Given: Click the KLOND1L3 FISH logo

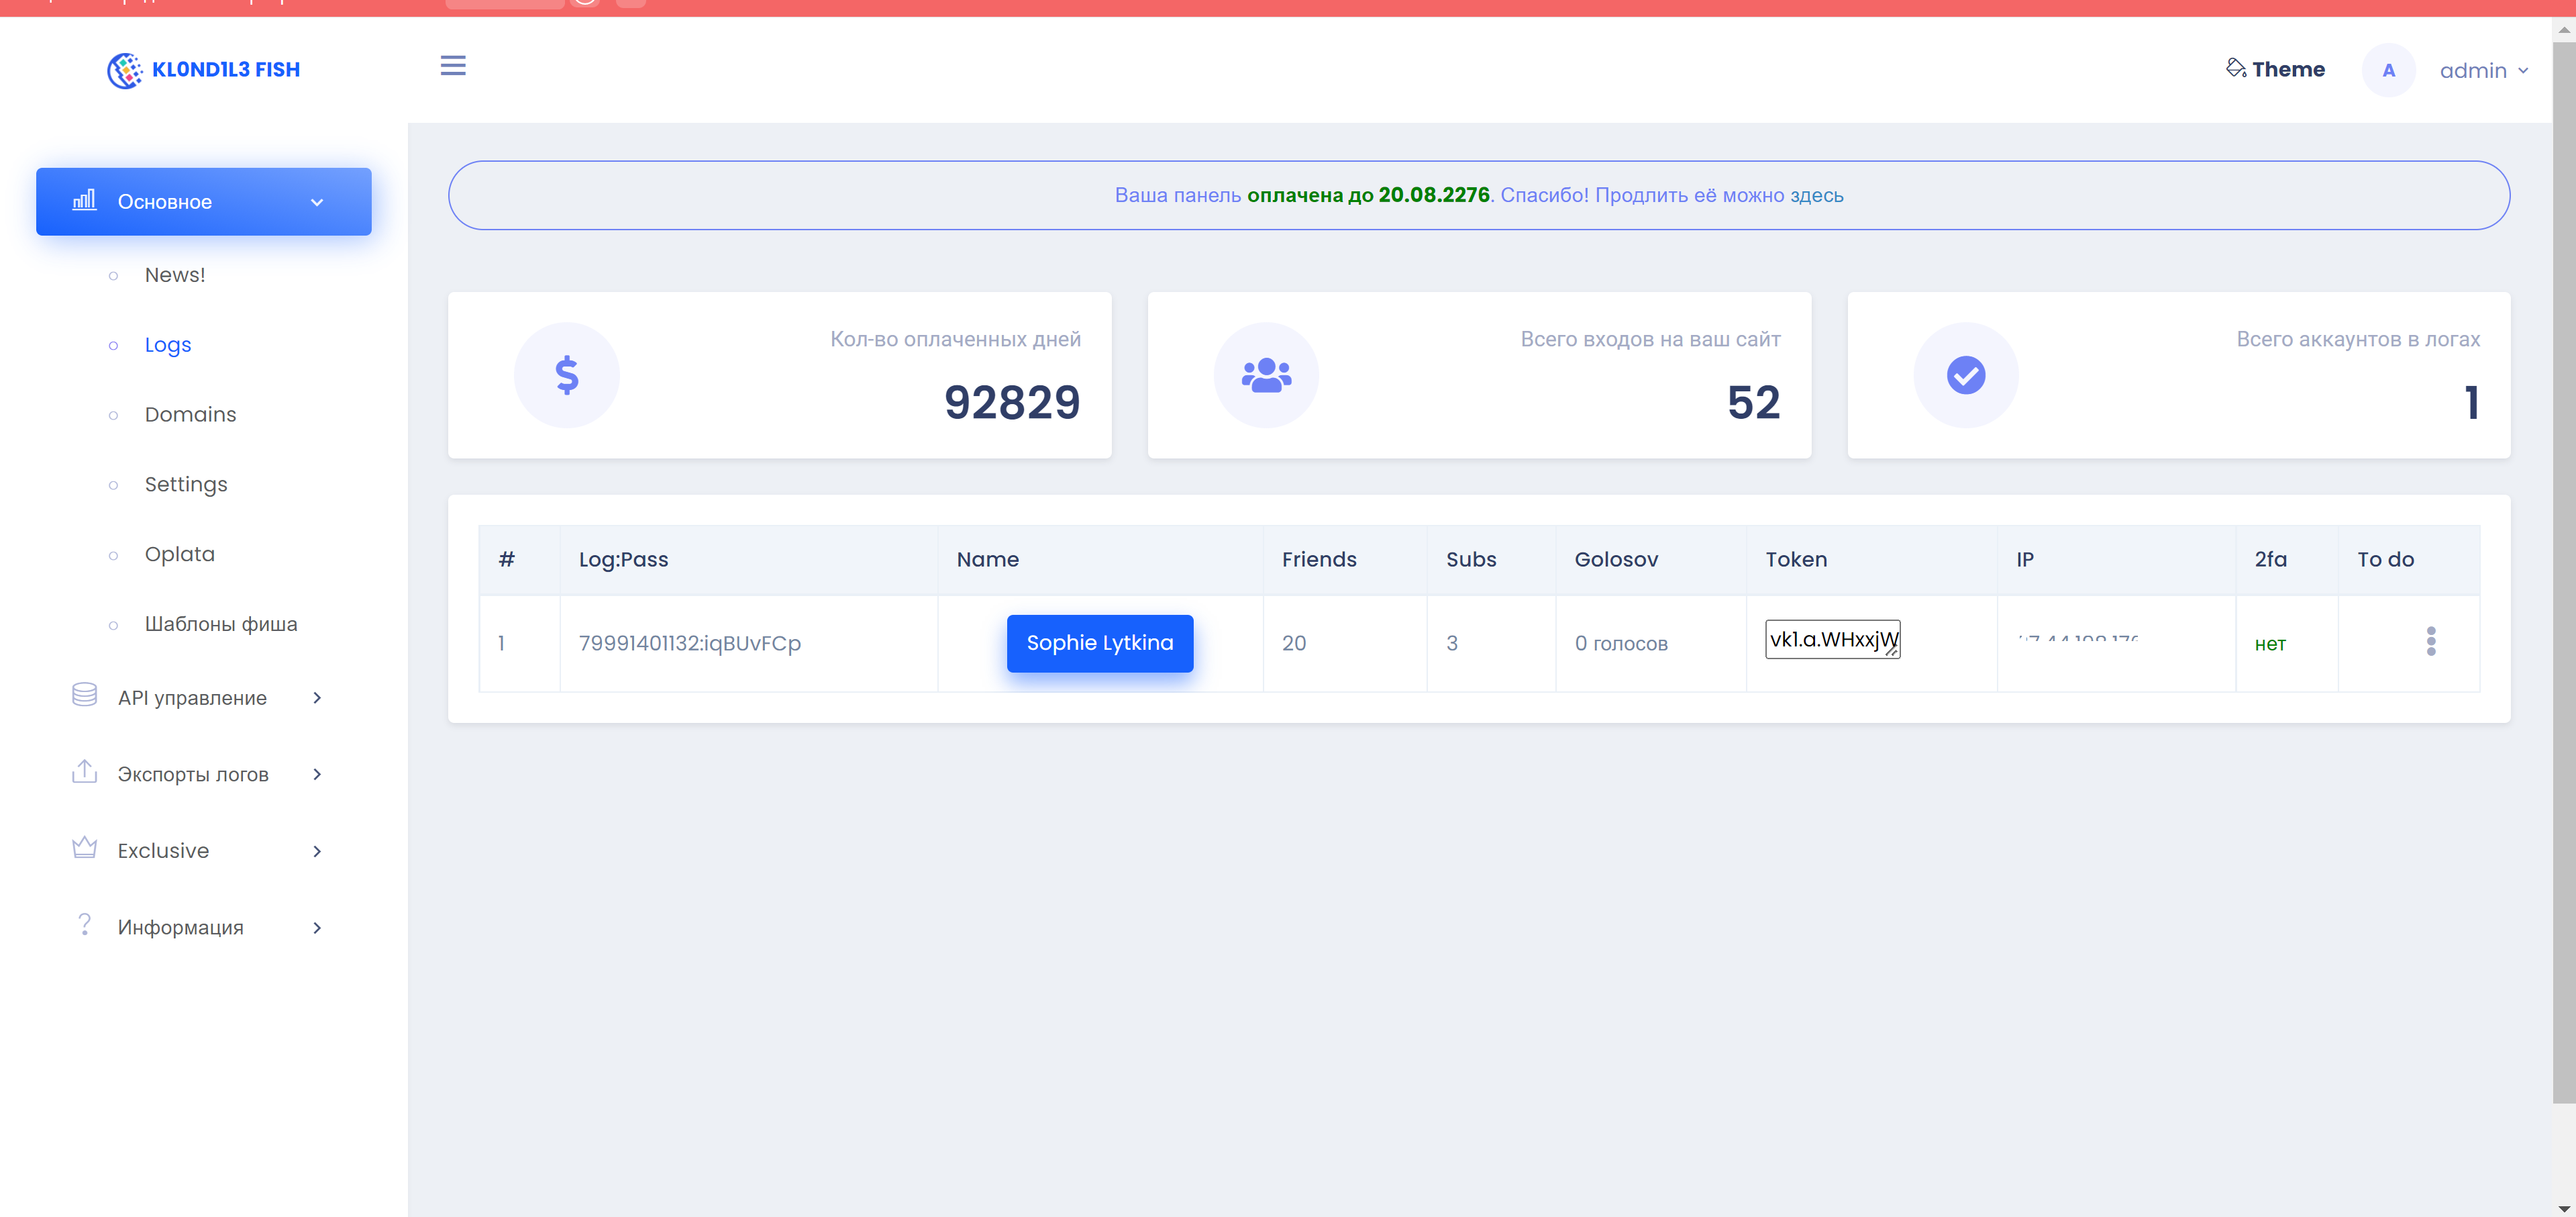Looking at the screenshot, I should [204, 70].
